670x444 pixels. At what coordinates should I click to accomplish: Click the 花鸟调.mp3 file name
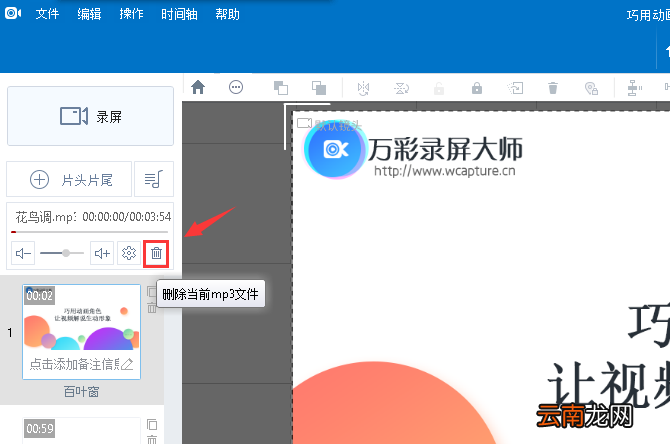[46, 217]
